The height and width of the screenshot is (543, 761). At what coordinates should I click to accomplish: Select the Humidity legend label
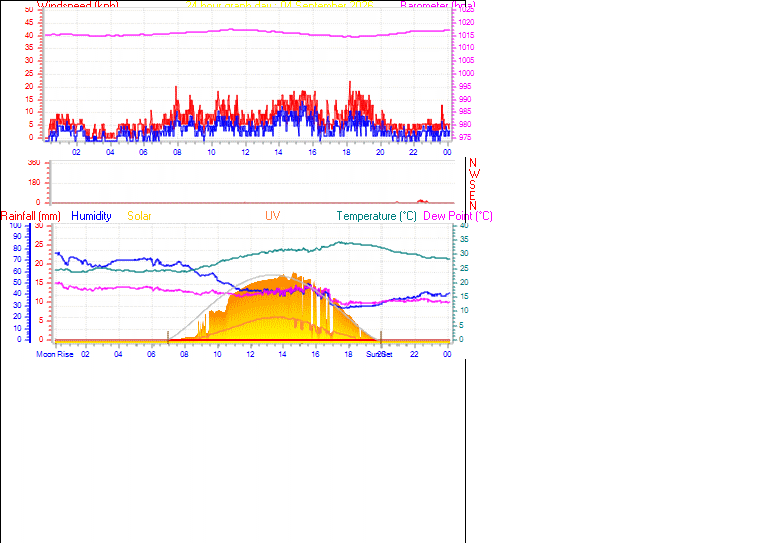(91, 216)
